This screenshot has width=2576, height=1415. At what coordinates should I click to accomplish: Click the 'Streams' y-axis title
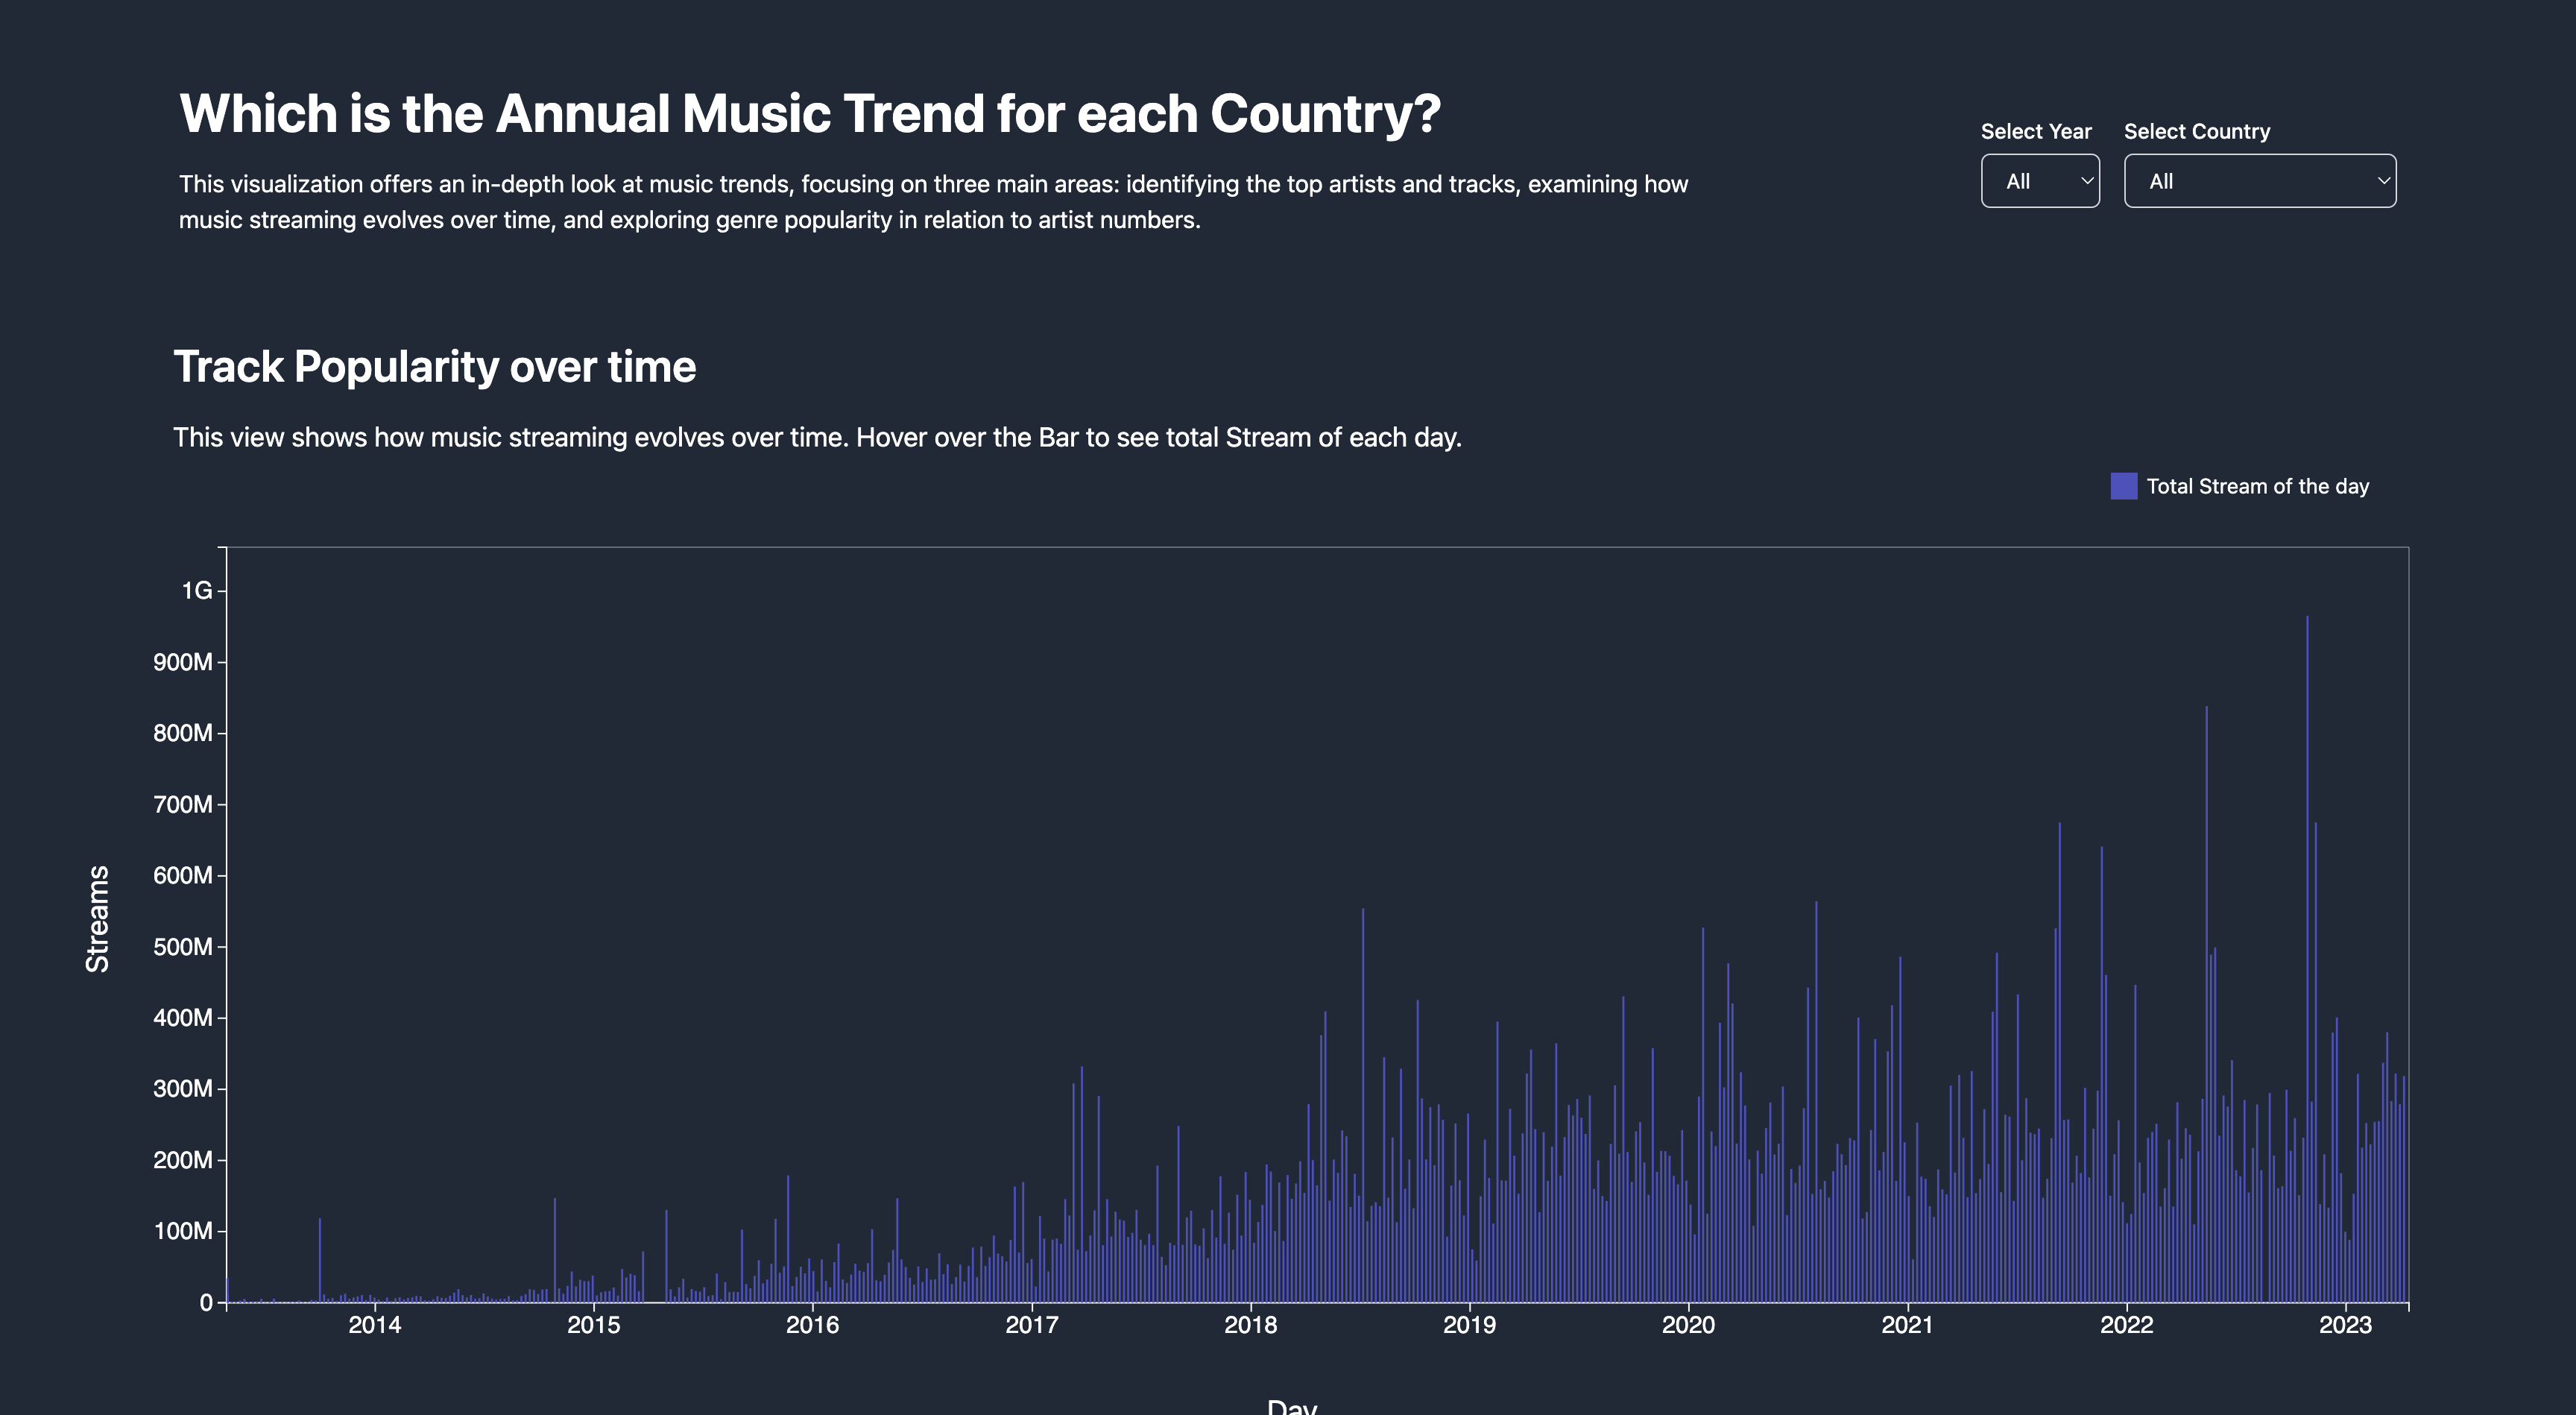97,919
